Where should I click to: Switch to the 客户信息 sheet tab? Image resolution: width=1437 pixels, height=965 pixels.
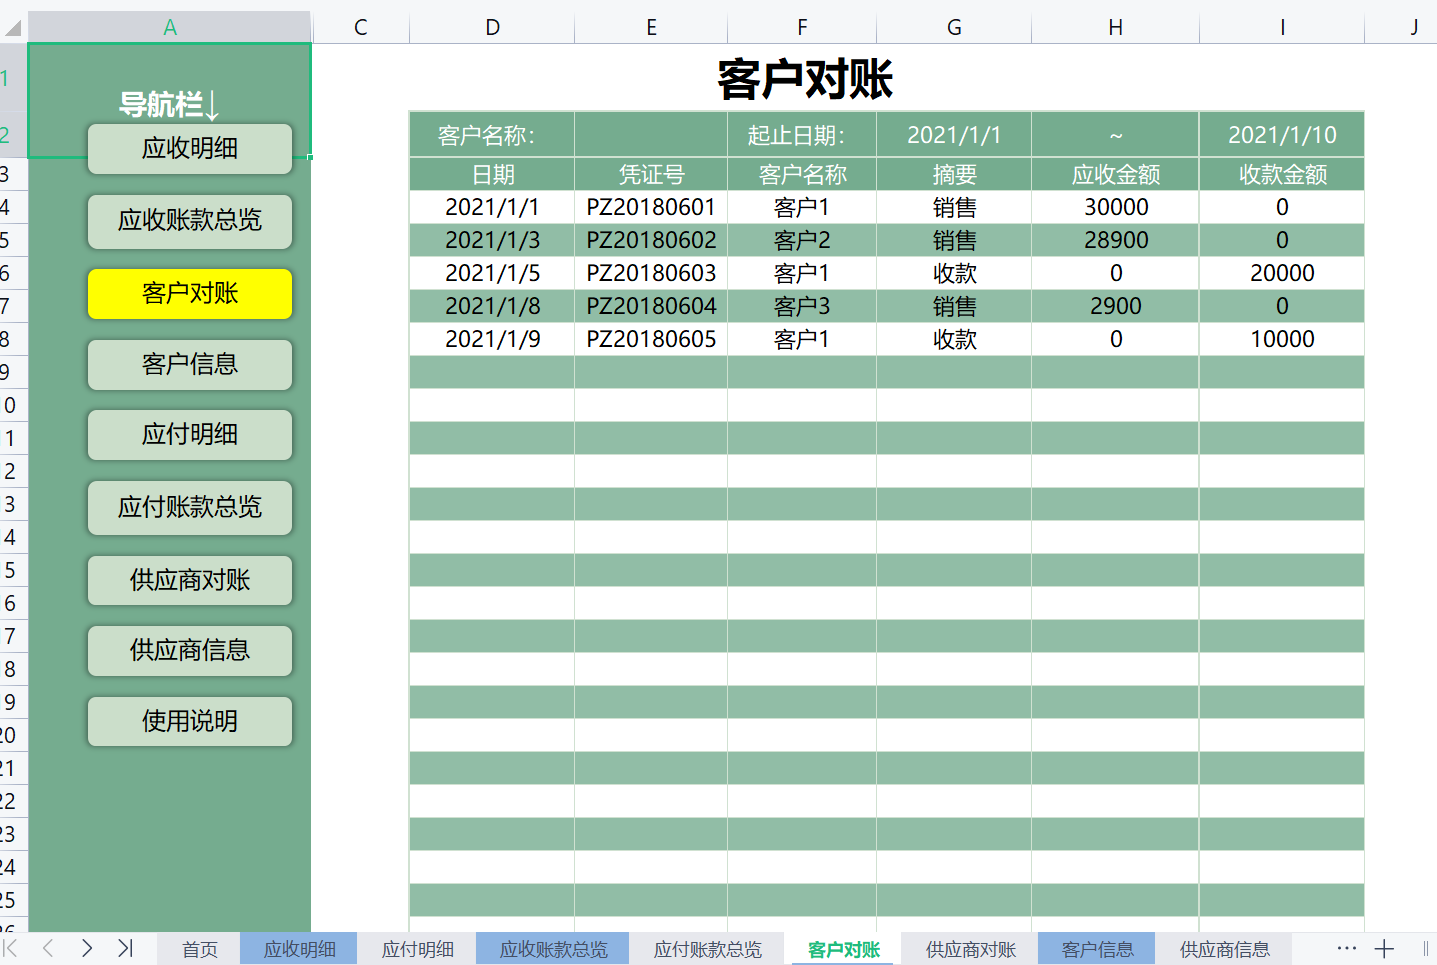click(1096, 949)
